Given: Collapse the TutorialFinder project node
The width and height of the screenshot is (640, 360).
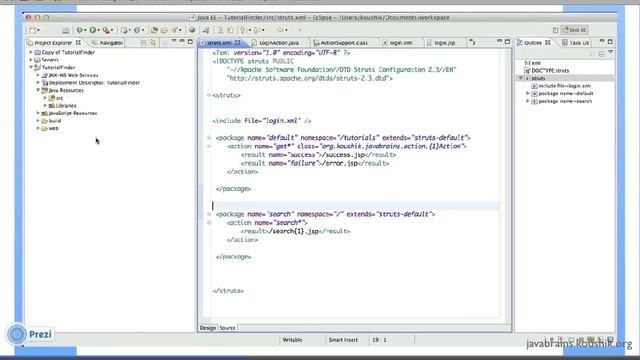Looking at the screenshot, I should pos(31,67).
